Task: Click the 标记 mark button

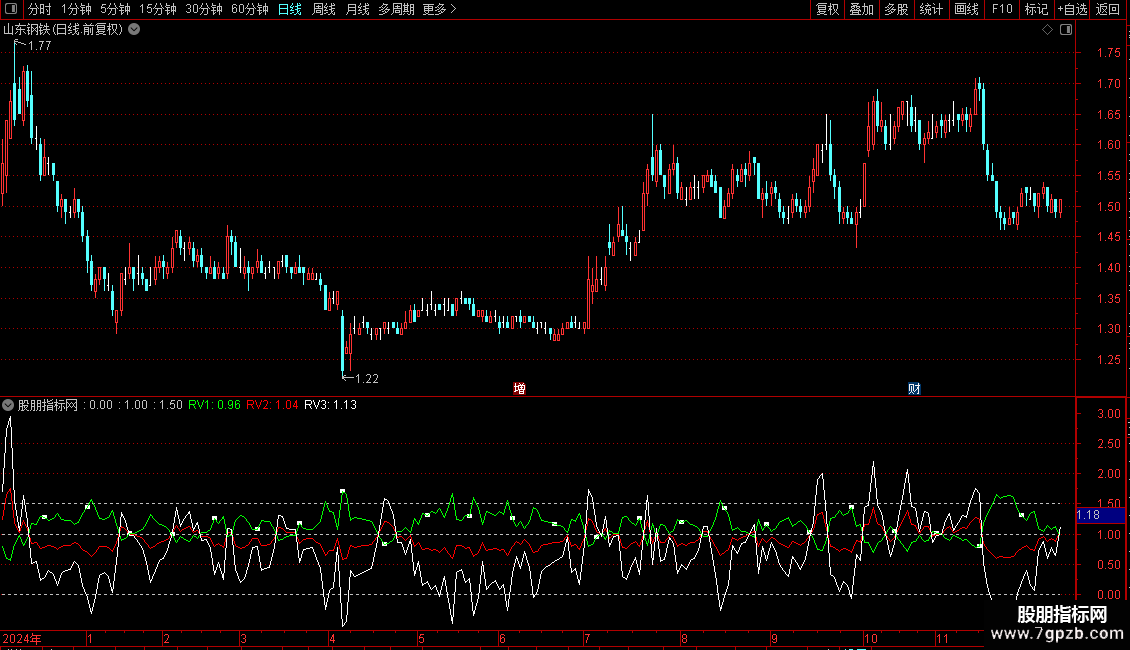Action: pos(1036,9)
